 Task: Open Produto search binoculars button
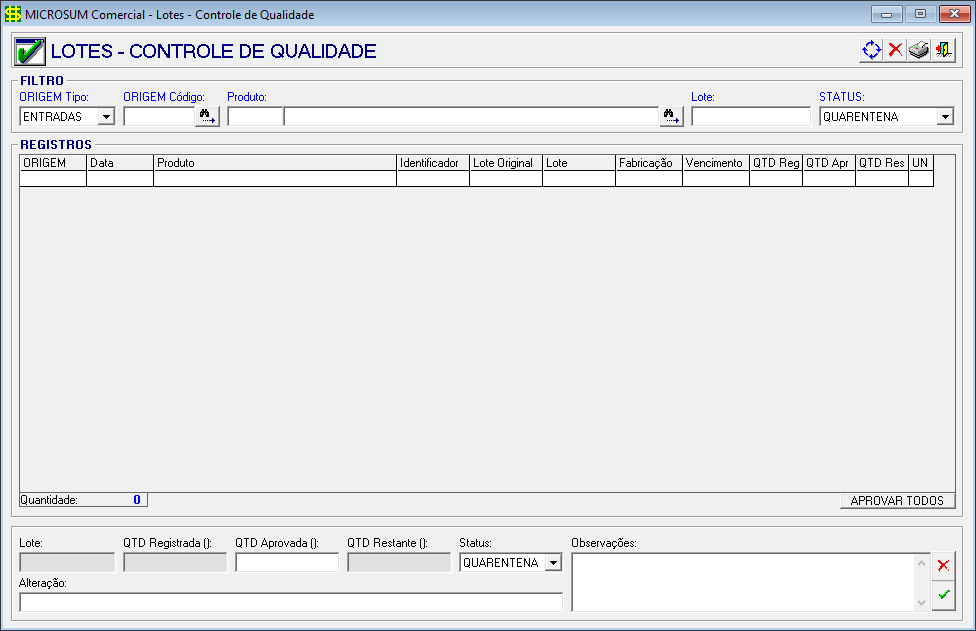(x=671, y=116)
